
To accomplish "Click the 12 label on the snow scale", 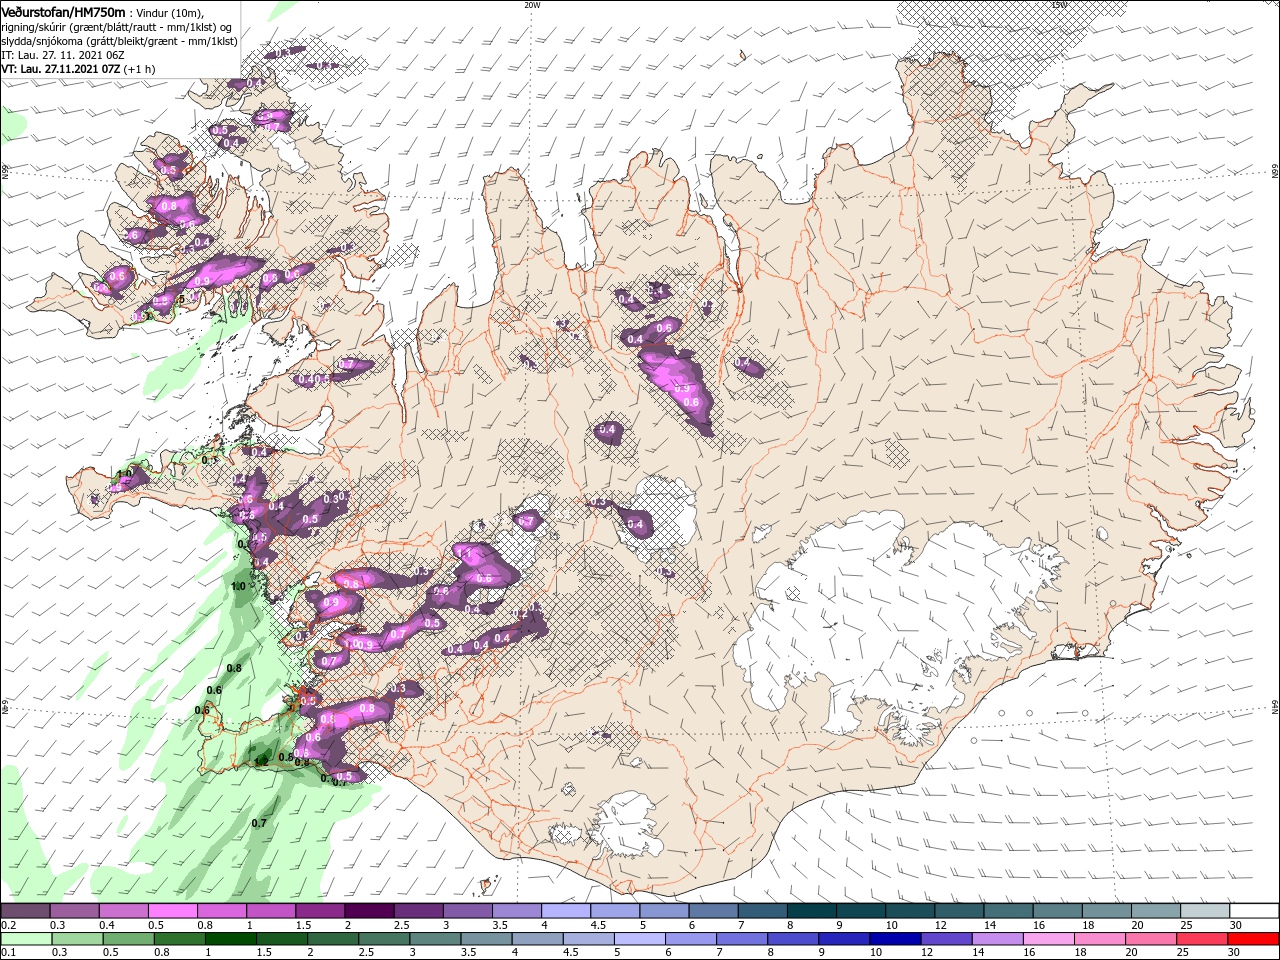I will tap(940, 925).
